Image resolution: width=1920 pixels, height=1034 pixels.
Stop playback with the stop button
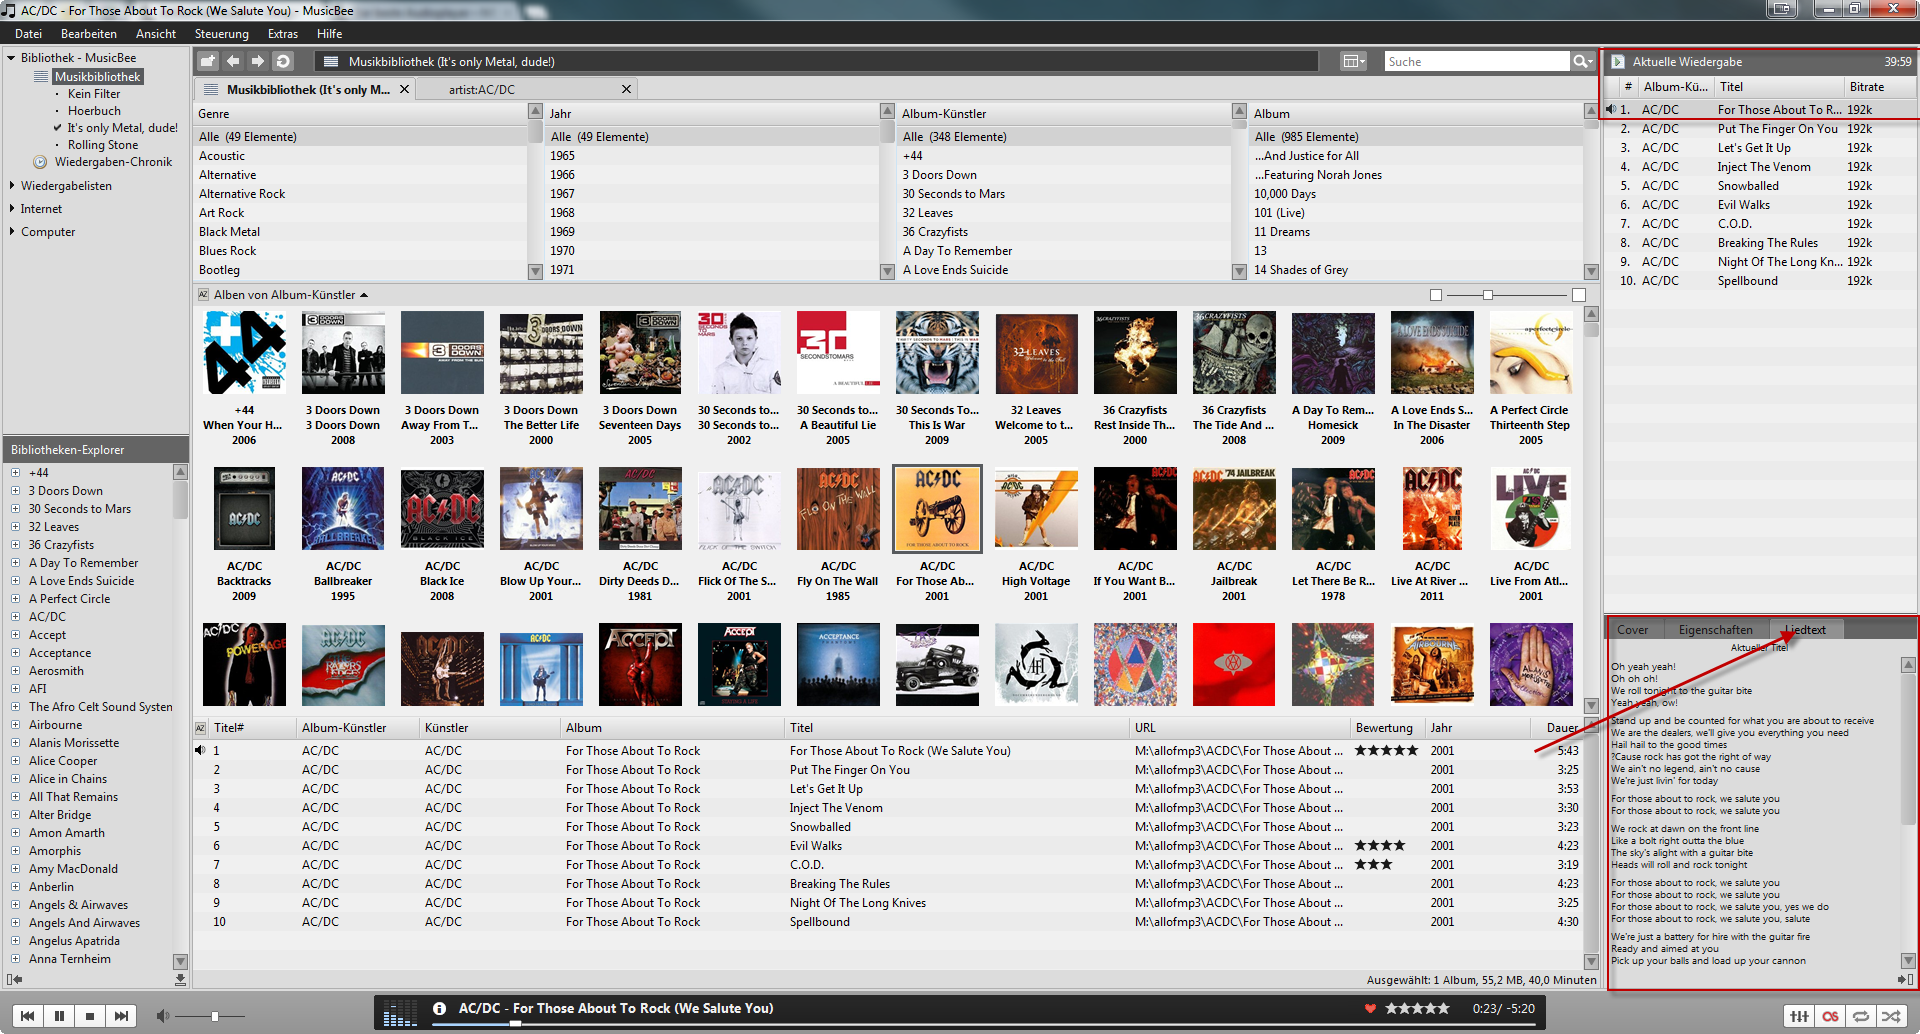[90, 1016]
